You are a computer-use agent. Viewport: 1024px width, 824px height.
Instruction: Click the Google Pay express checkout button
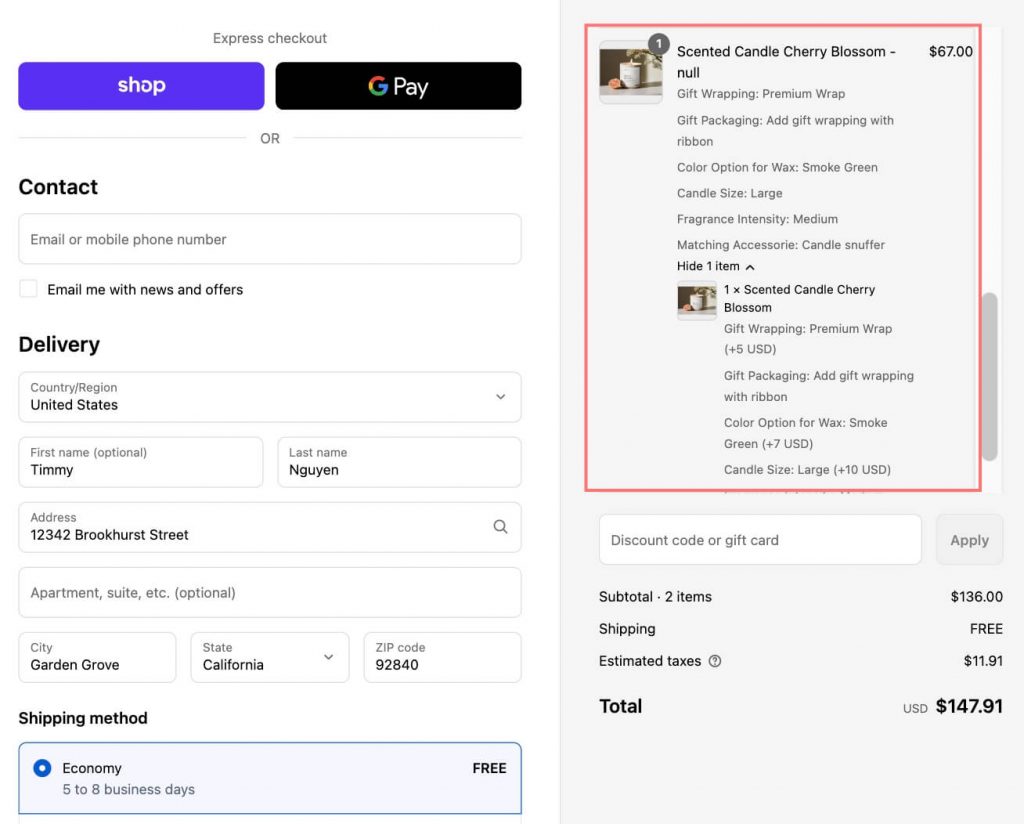(x=398, y=86)
